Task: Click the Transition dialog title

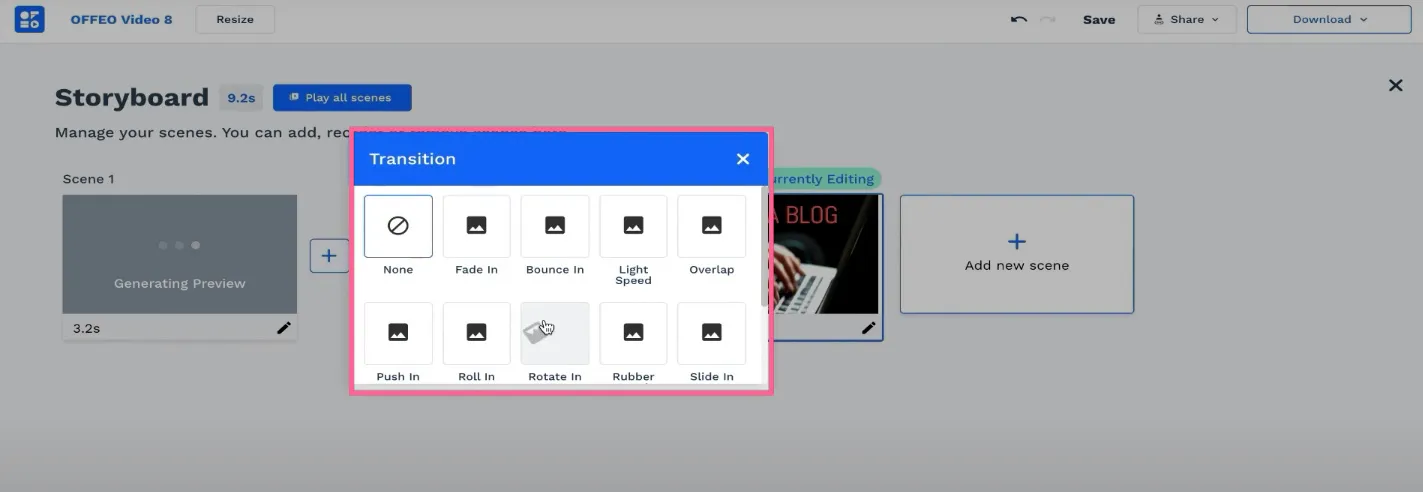Action: (x=413, y=159)
